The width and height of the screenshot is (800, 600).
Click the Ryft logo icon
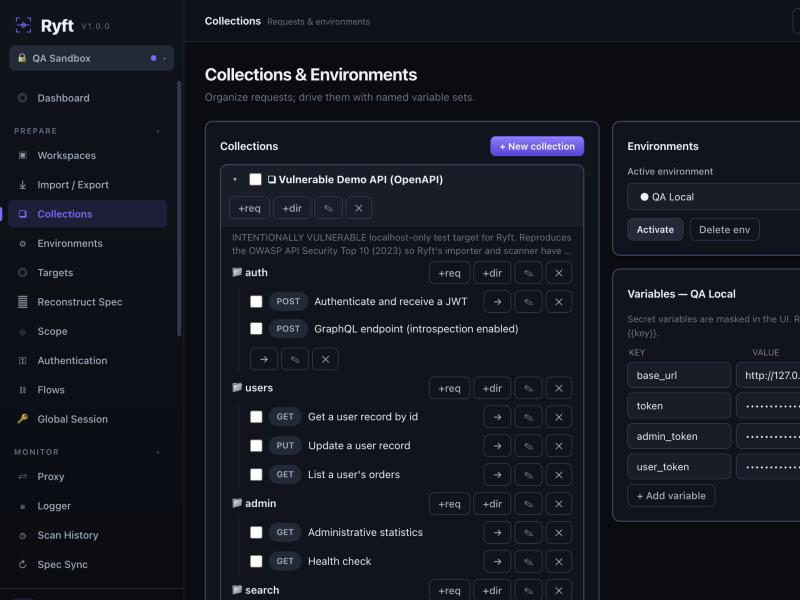coord(23,24)
